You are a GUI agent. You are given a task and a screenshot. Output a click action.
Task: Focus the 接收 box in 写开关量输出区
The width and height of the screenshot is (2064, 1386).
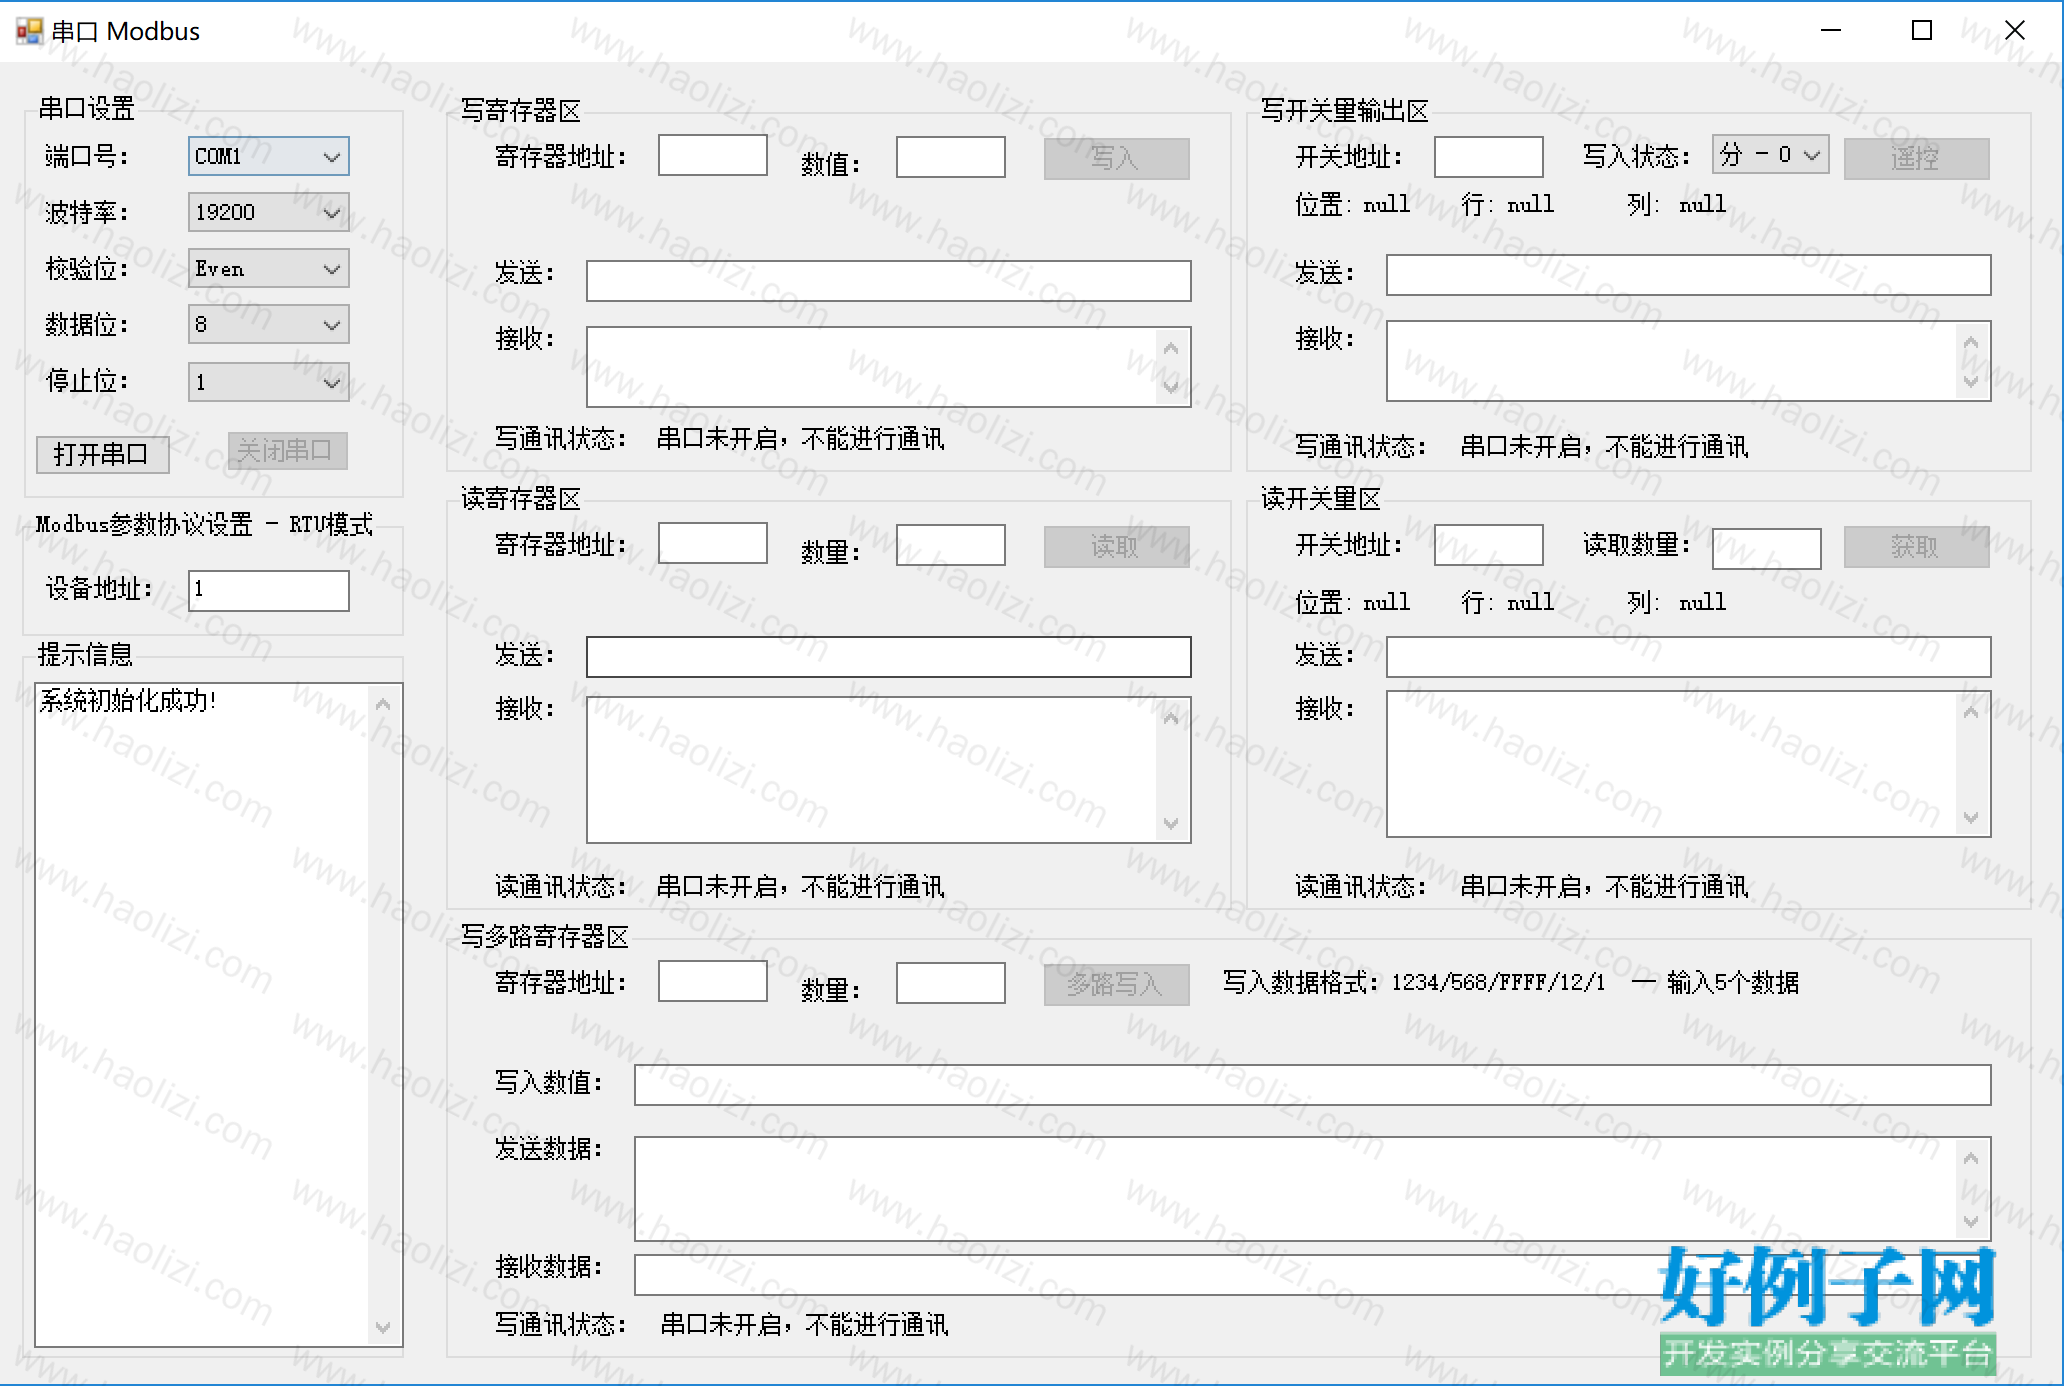click(x=1688, y=361)
